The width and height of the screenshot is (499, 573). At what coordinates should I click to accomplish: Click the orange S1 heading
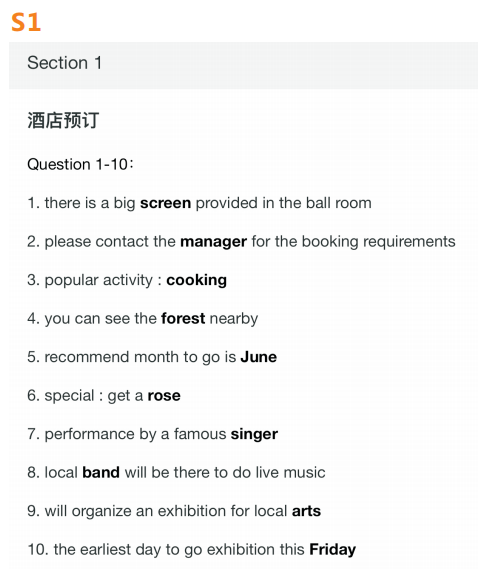26,22
